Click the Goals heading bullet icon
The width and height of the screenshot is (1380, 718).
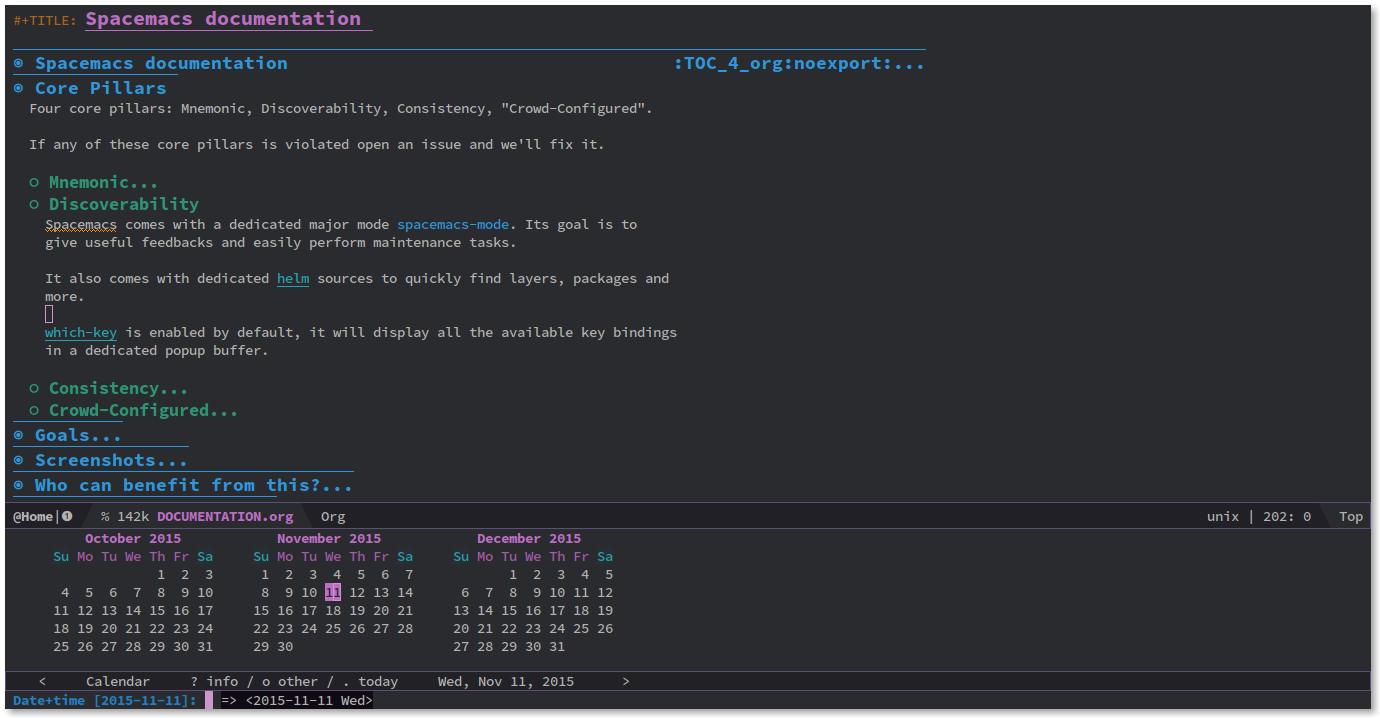point(19,435)
